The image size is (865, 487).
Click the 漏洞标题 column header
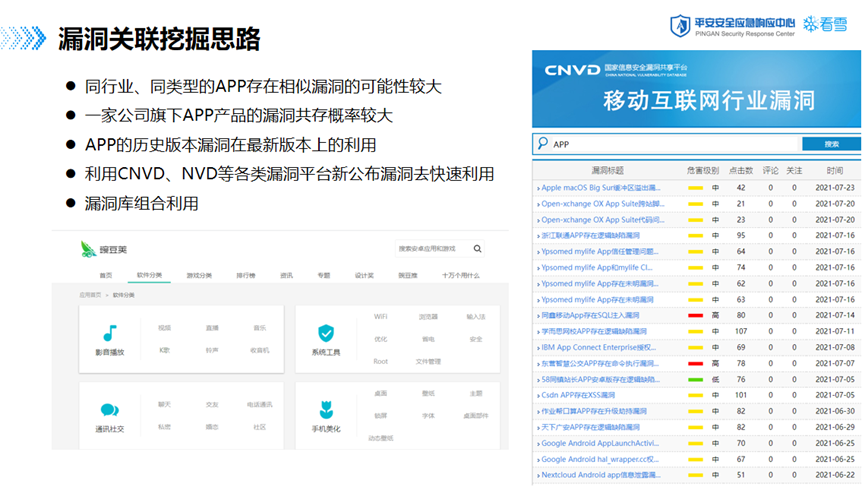(x=607, y=170)
